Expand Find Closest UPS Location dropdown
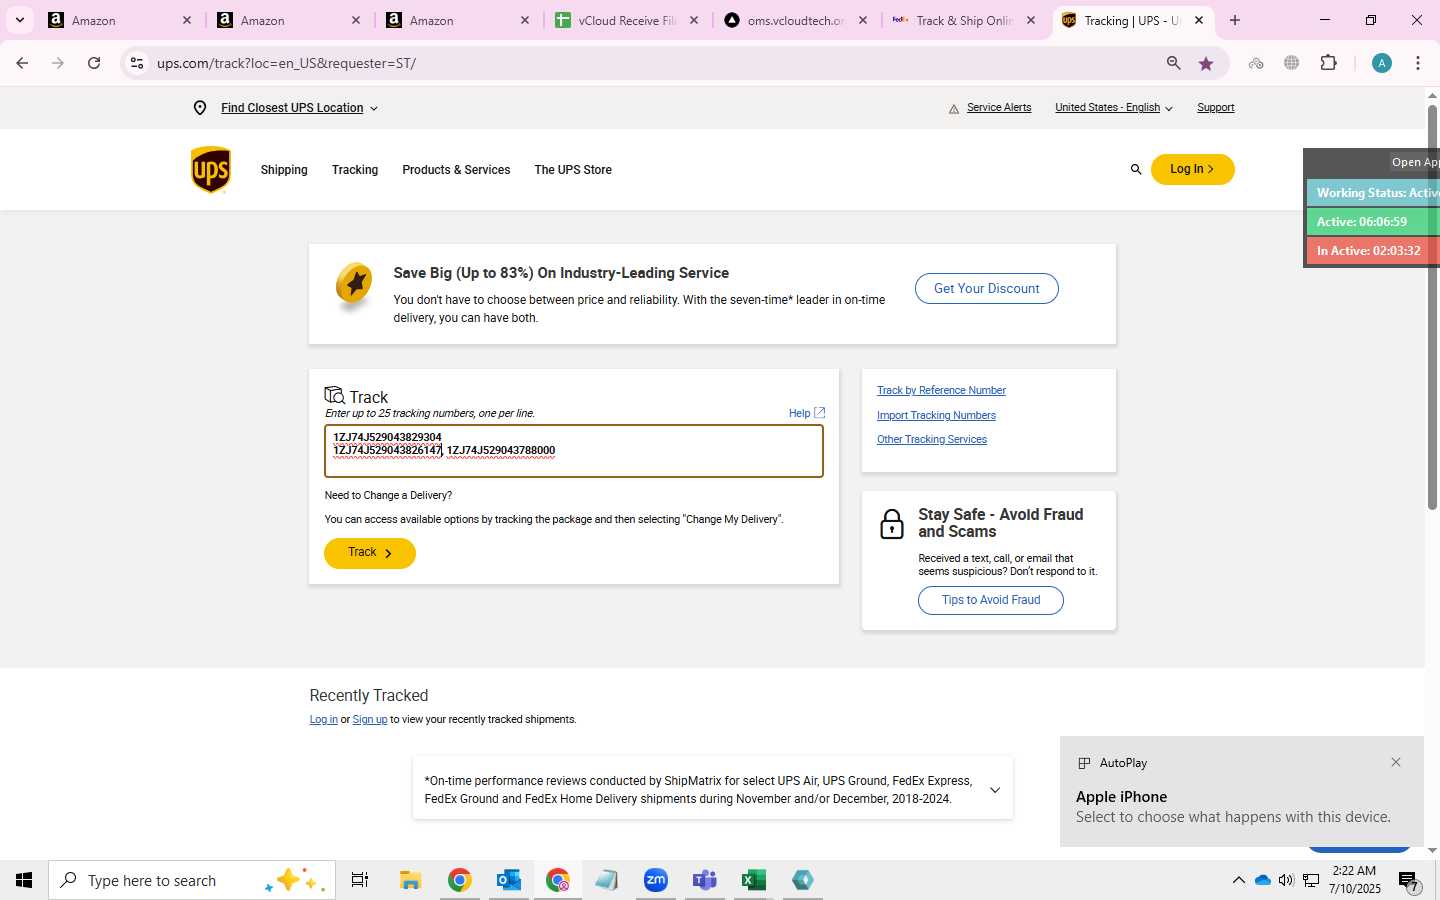This screenshot has width=1440, height=900. coord(374,108)
